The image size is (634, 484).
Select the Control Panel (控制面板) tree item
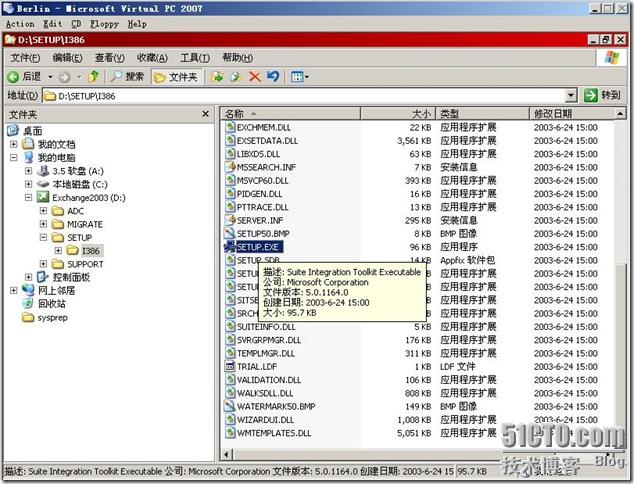coord(71,277)
